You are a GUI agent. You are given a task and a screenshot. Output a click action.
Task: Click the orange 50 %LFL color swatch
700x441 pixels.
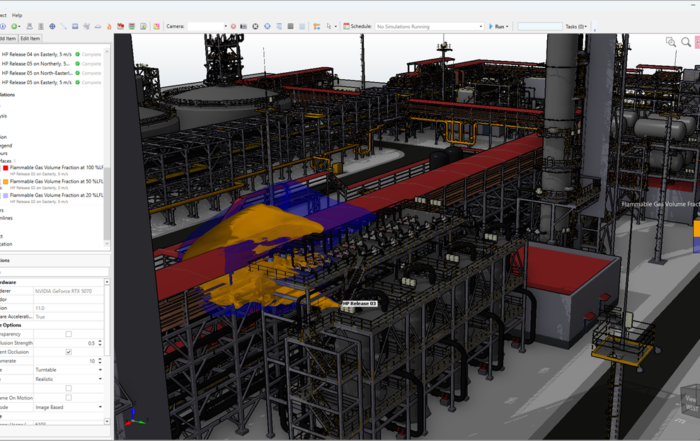coord(5,182)
